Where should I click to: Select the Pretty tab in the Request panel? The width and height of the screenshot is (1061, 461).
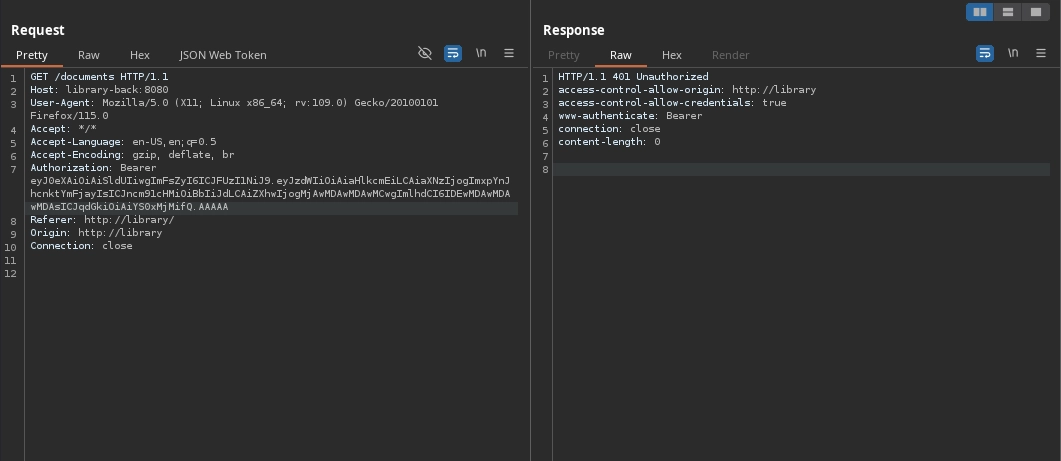pos(32,55)
